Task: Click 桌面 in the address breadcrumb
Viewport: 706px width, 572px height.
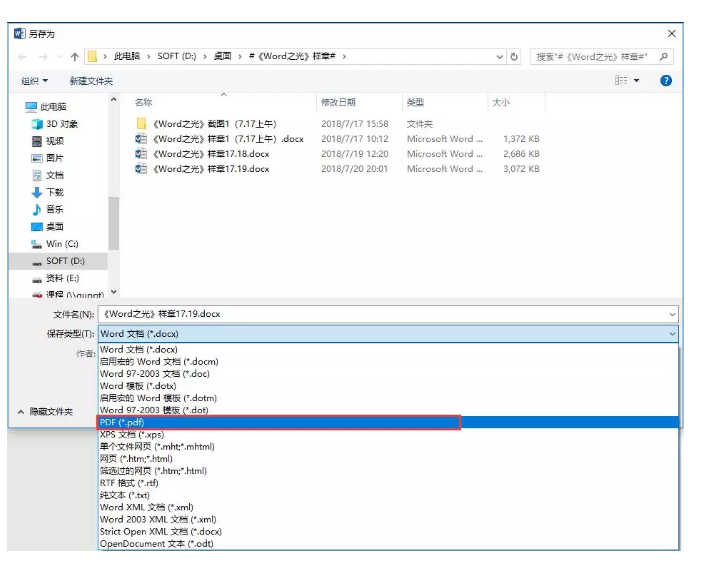Action: pos(222,56)
